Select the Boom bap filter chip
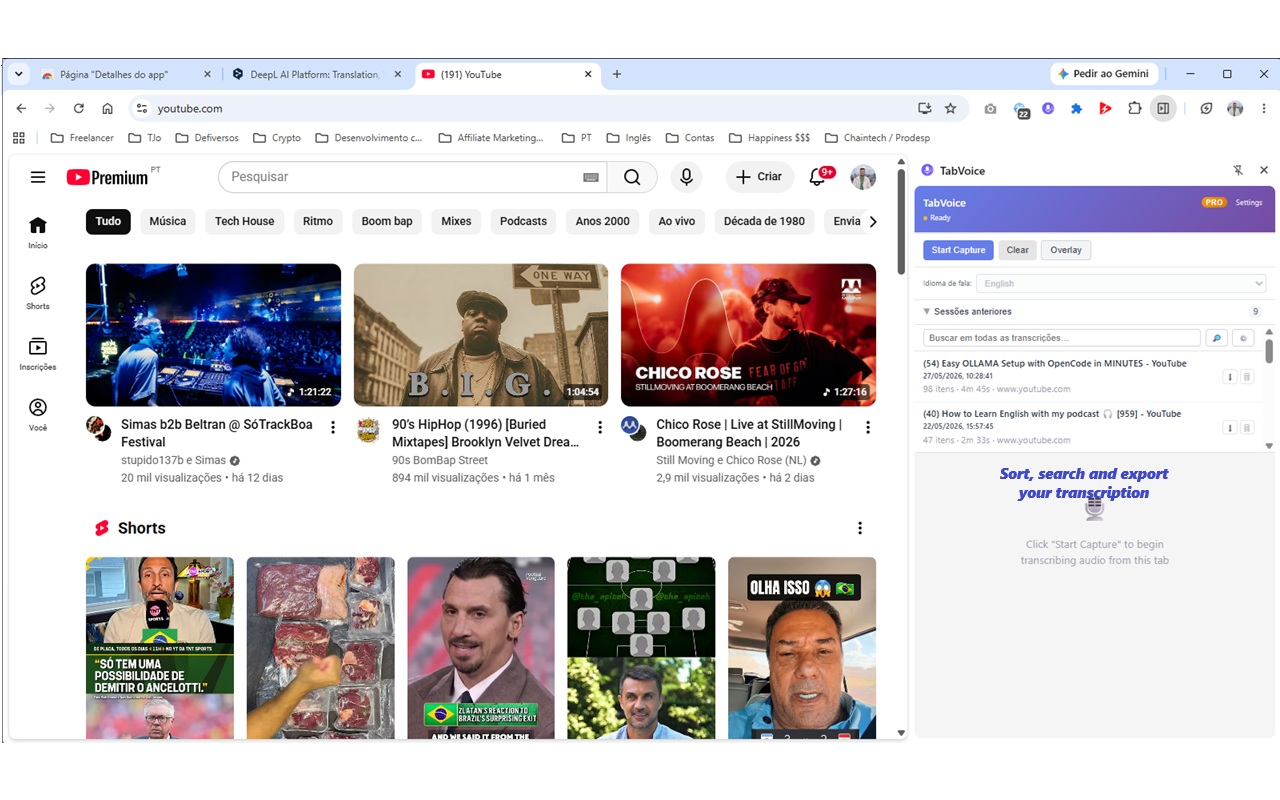The image size is (1280, 800). tap(387, 221)
